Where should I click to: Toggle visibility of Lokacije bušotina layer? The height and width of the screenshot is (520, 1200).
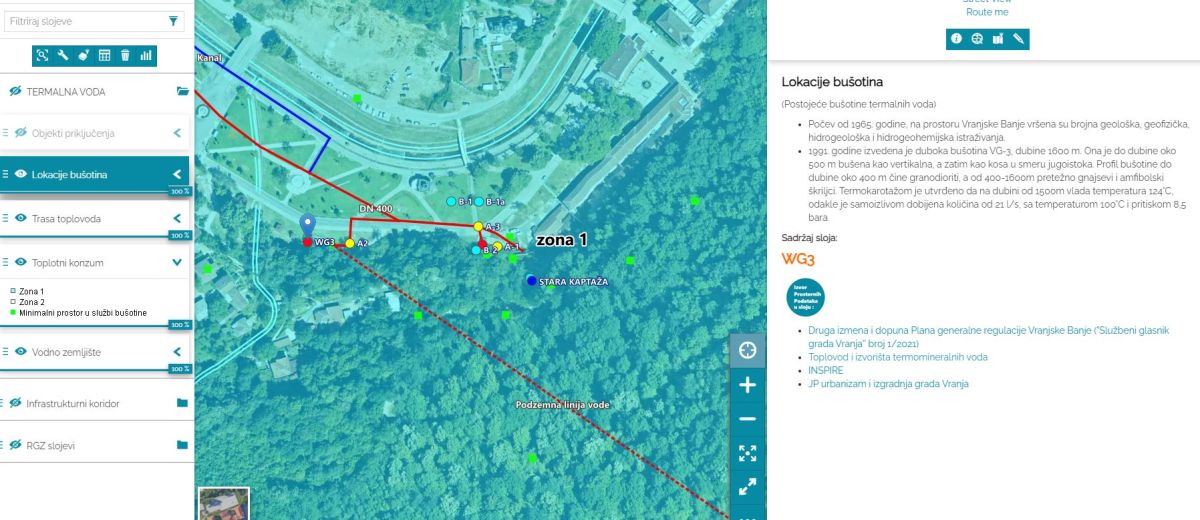click(x=22, y=174)
